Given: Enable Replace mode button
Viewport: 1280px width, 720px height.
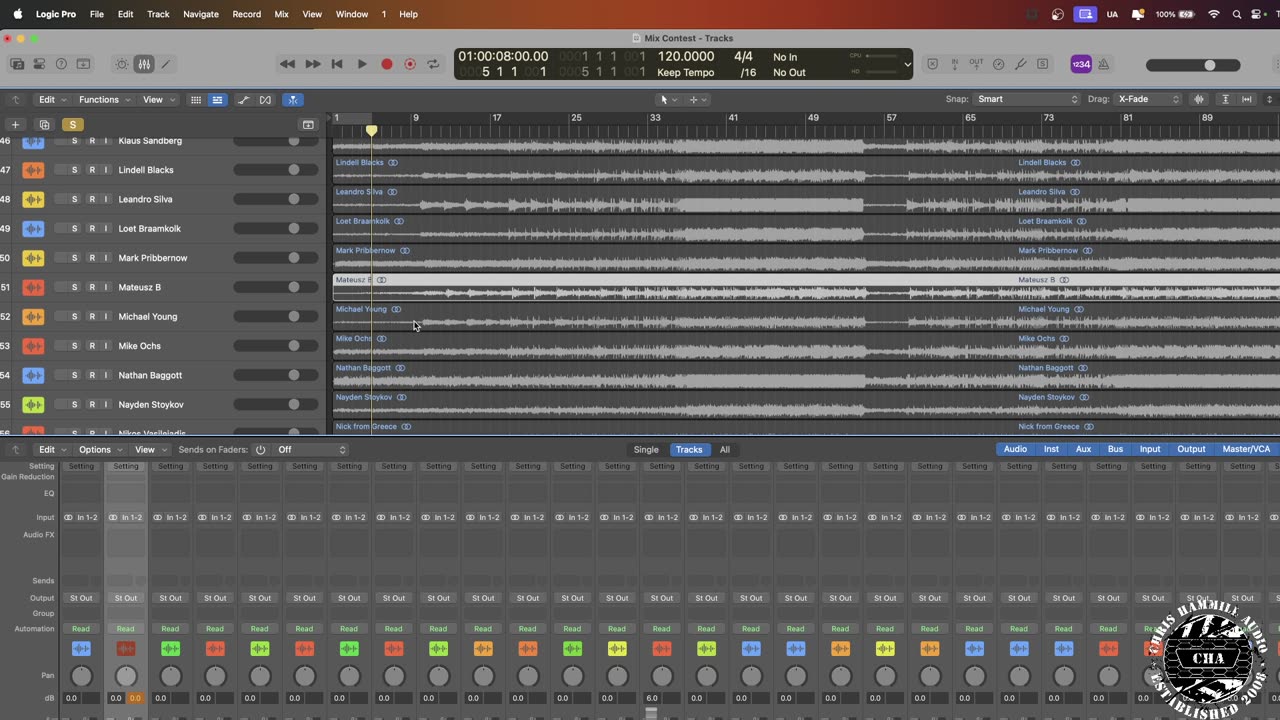Looking at the screenshot, I should [x=932, y=64].
